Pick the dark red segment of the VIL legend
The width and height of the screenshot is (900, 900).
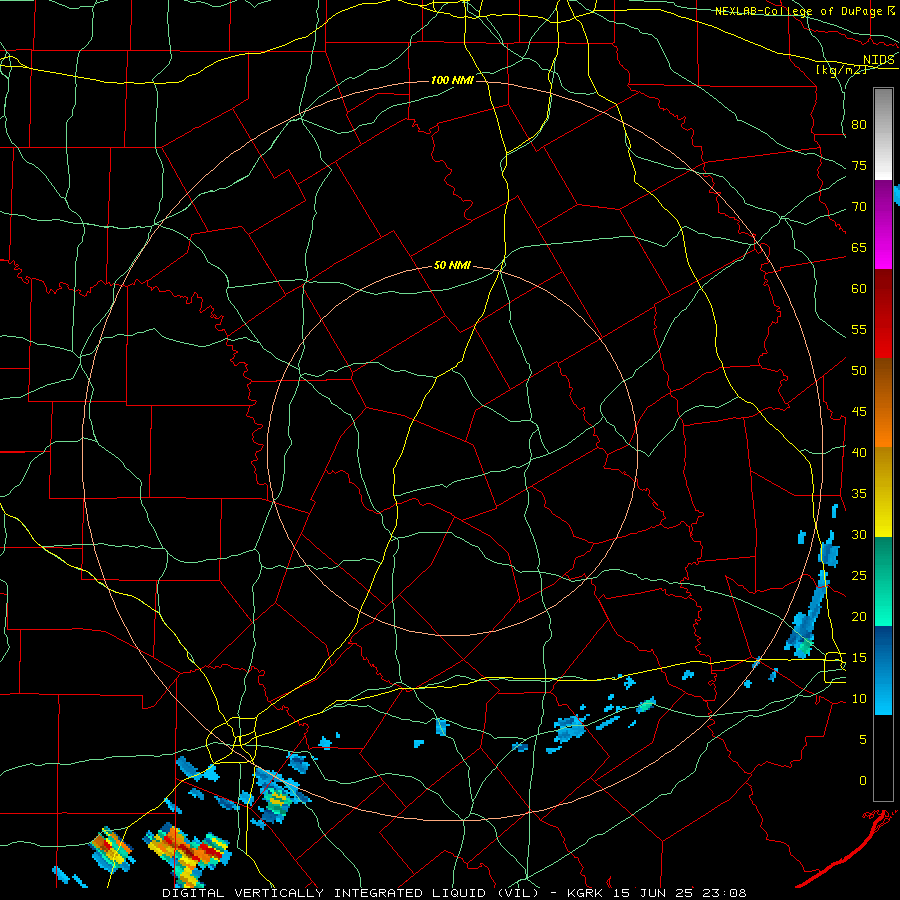tap(883, 314)
